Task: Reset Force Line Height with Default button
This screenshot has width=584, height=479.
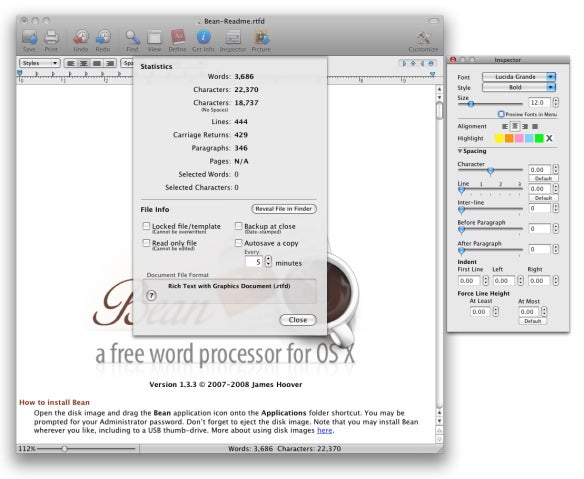Action: [533, 321]
